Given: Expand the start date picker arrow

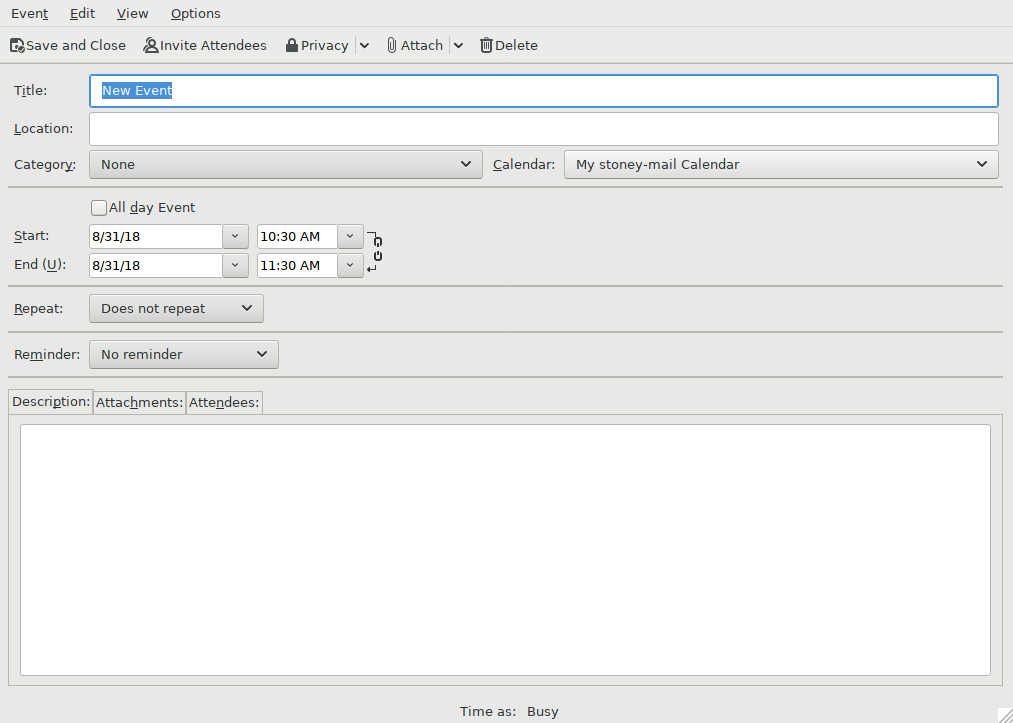Looking at the screenshot, I should pyautogui.click(x=235, y=237).
